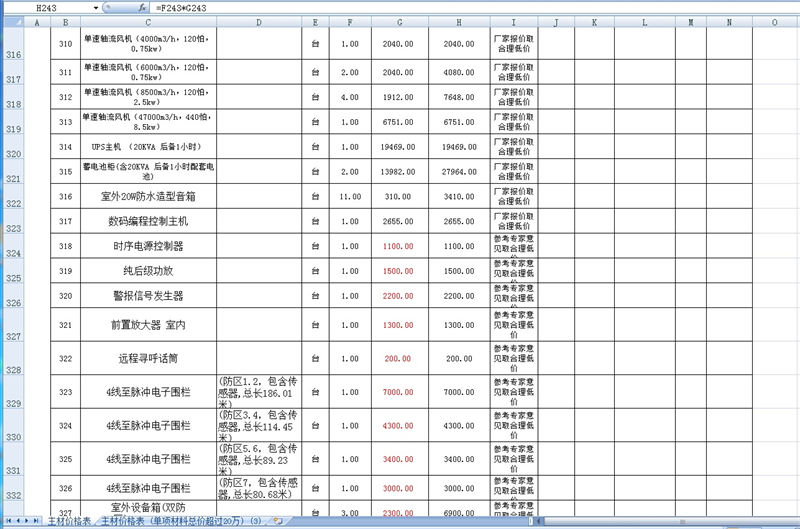This screenshot has width=800, height=529.
Task: Open the Name Box dropdown arrow
Action: pos(97,8)
